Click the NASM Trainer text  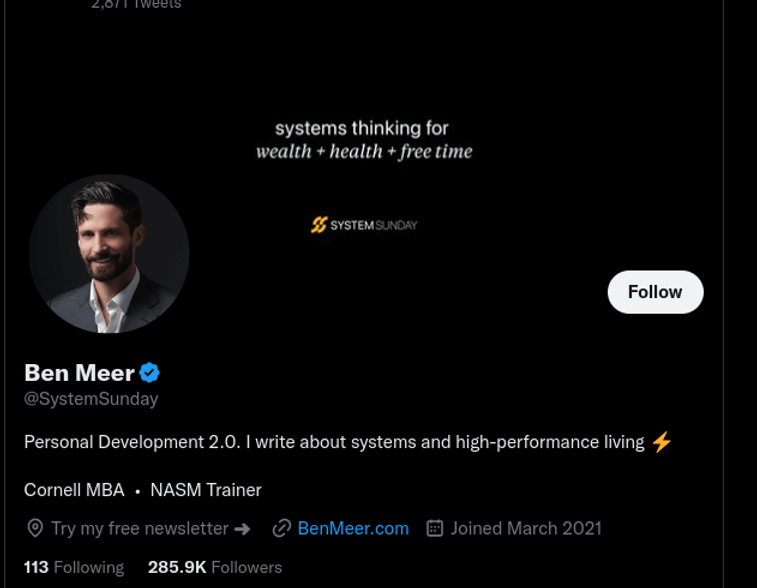(x=206, y=490)
